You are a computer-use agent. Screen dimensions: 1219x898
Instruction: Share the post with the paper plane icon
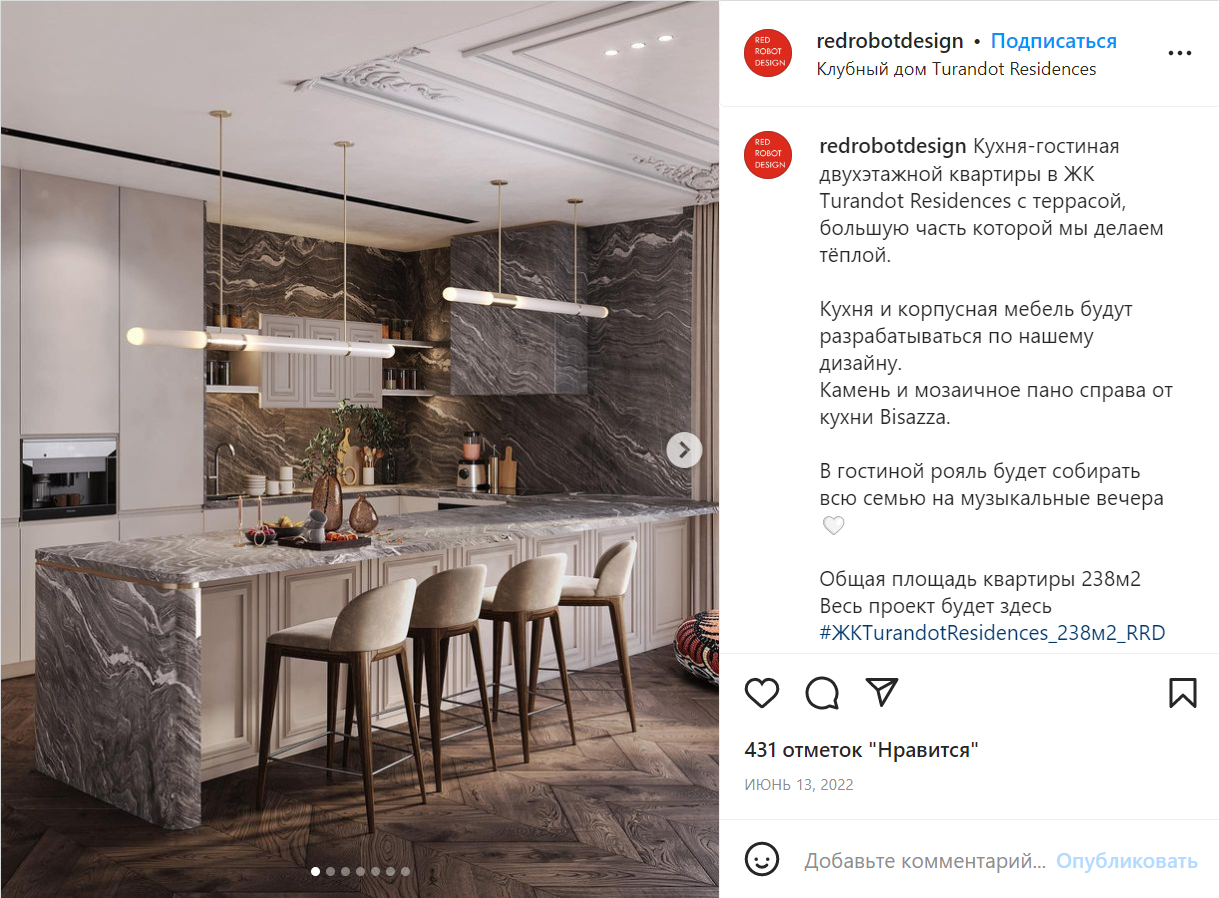tap(882, 692)
